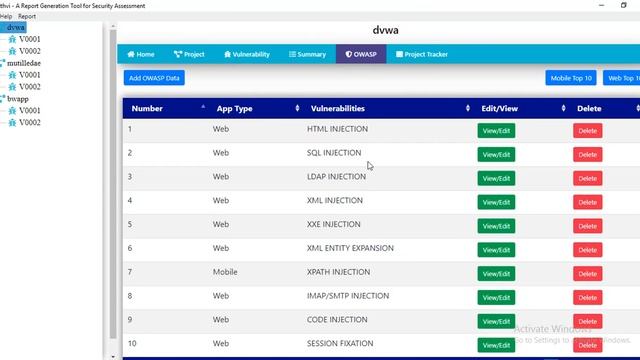The width and height of the screenshot is (640, 360).
Task: Click the Mobile Top 10 button
Action: click(571, 78)
